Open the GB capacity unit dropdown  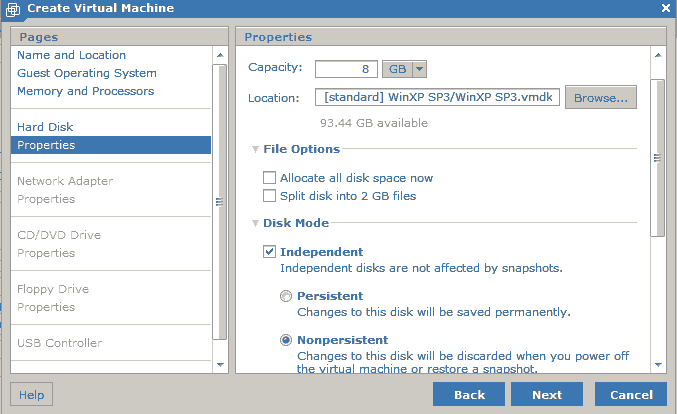pos(405,69)
